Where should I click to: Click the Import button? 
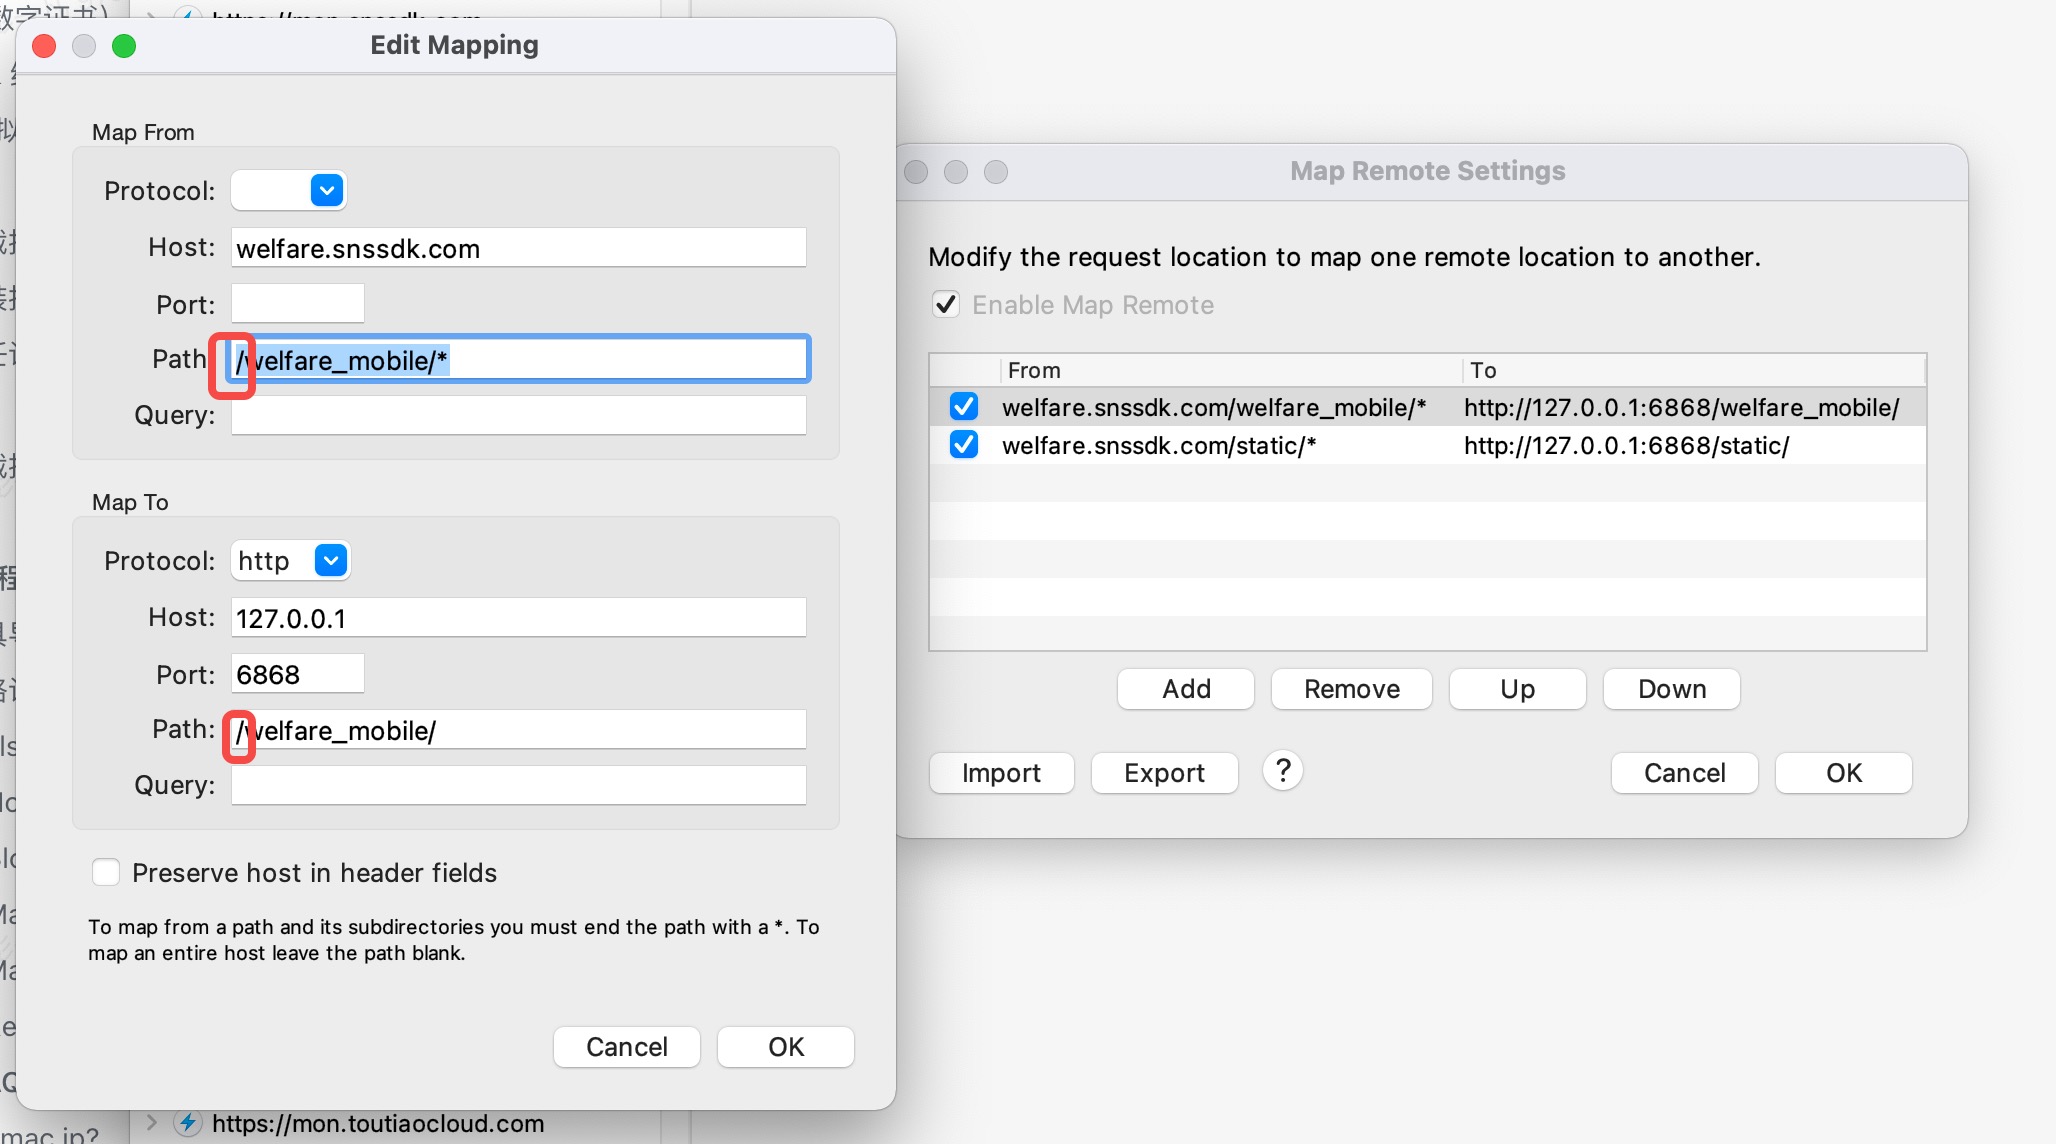1001,773
